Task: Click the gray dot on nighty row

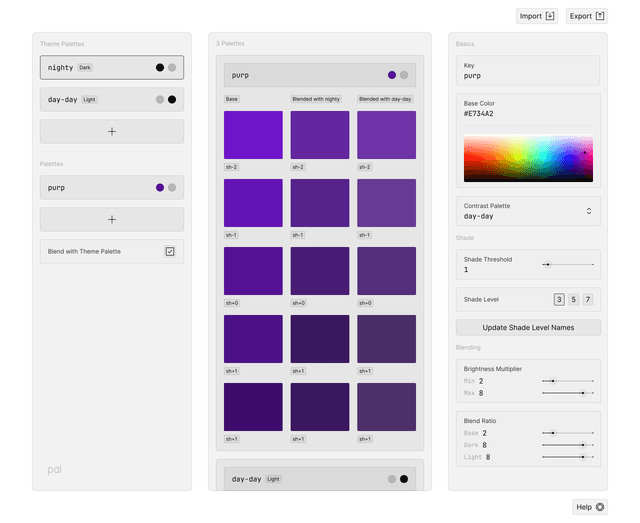Action: click(x=172, y=67)
